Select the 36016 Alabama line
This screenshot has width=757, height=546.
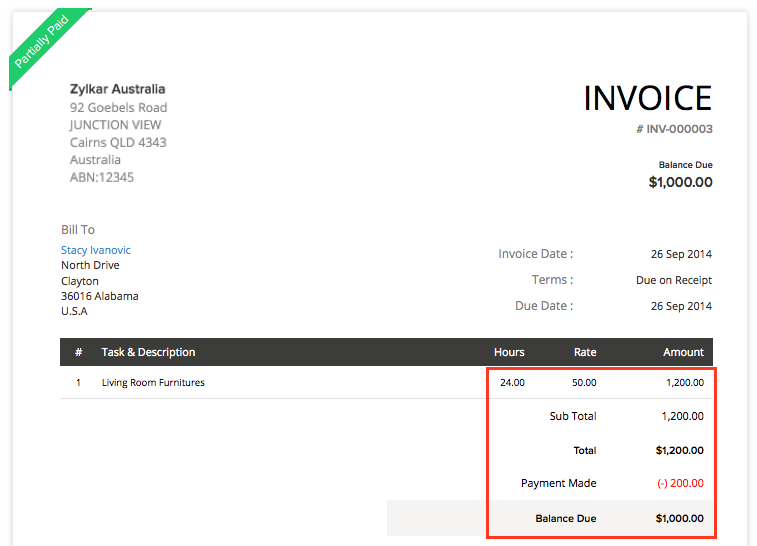[x=99, y=296]
